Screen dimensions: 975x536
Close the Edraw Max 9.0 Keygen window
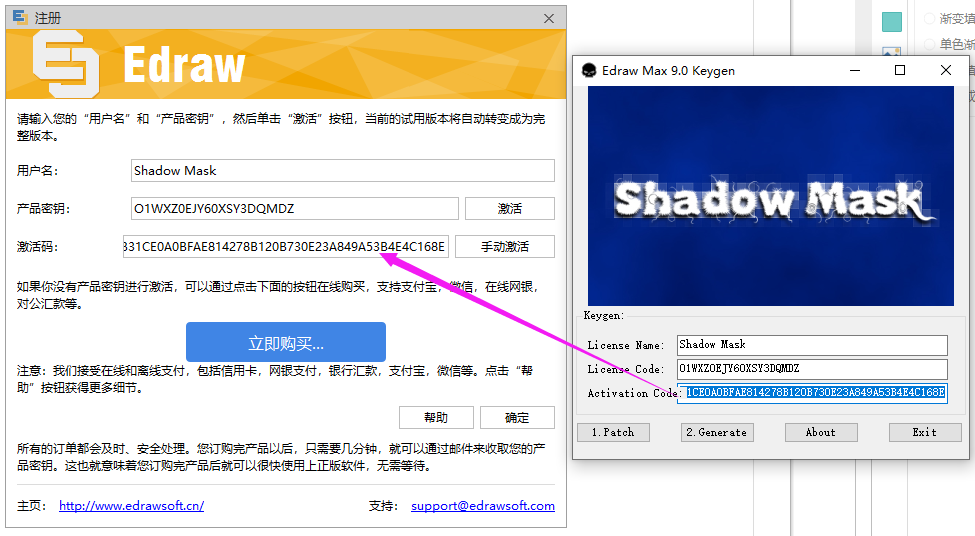point(946,70)
